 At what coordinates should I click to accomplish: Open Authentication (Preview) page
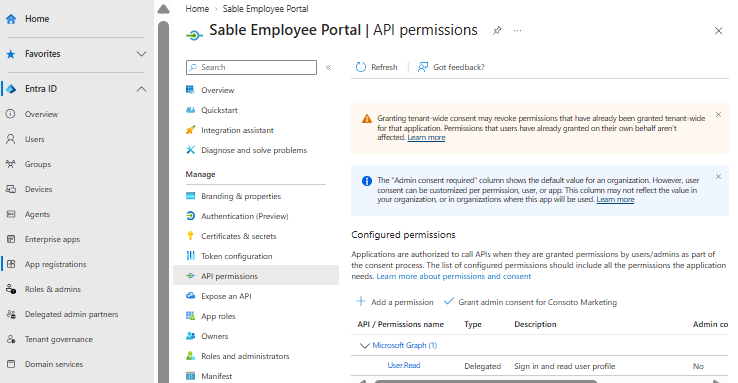pos(245,216)
